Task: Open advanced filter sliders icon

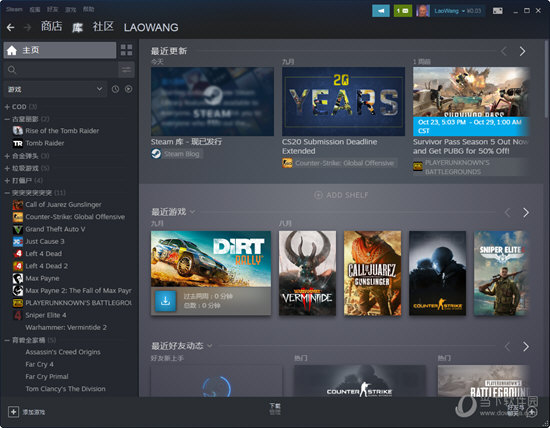Action: click(x=126, y=70)
